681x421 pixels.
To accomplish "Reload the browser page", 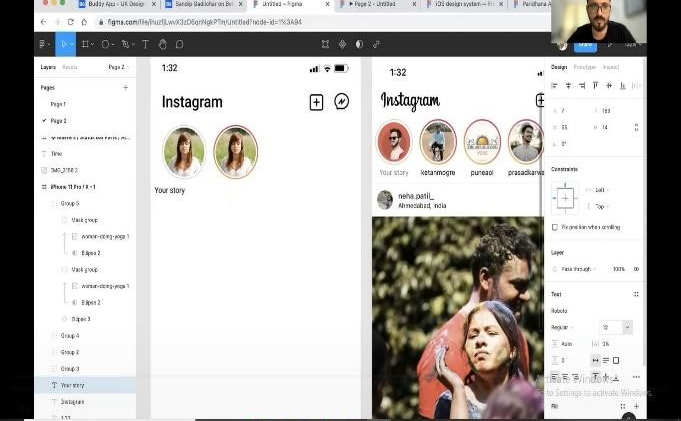I will click(70, 22).
